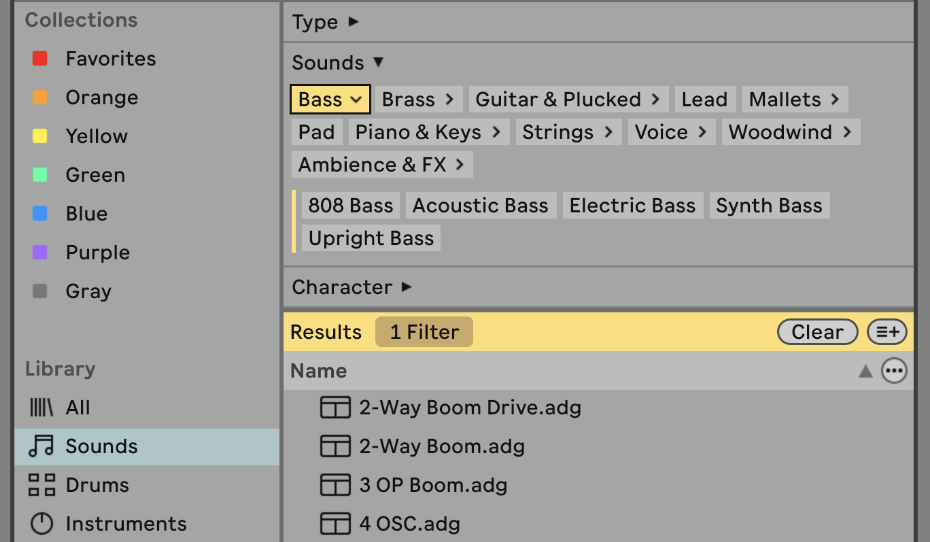Select 2-Way Boom Drive.adg from results
This screenshot has height=542, width=930.
tap(470, 408)
